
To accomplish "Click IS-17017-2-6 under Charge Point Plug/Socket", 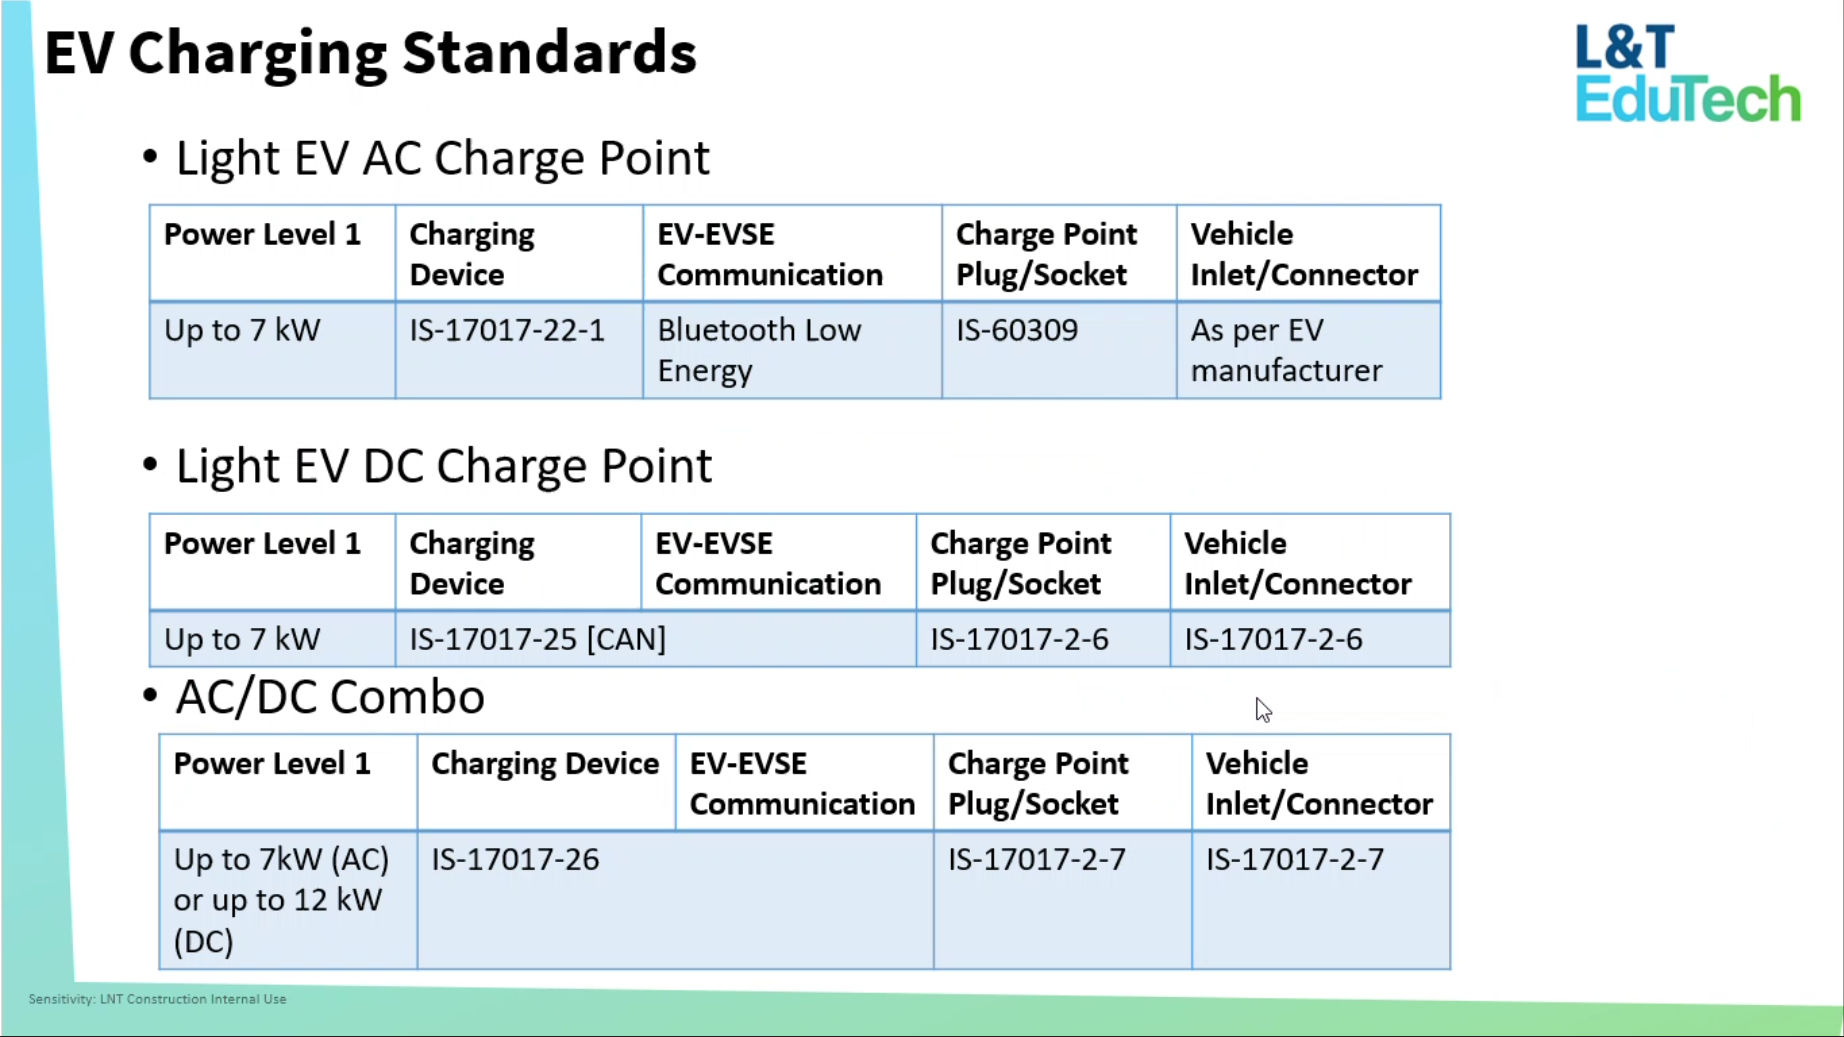I will 1019,640.
